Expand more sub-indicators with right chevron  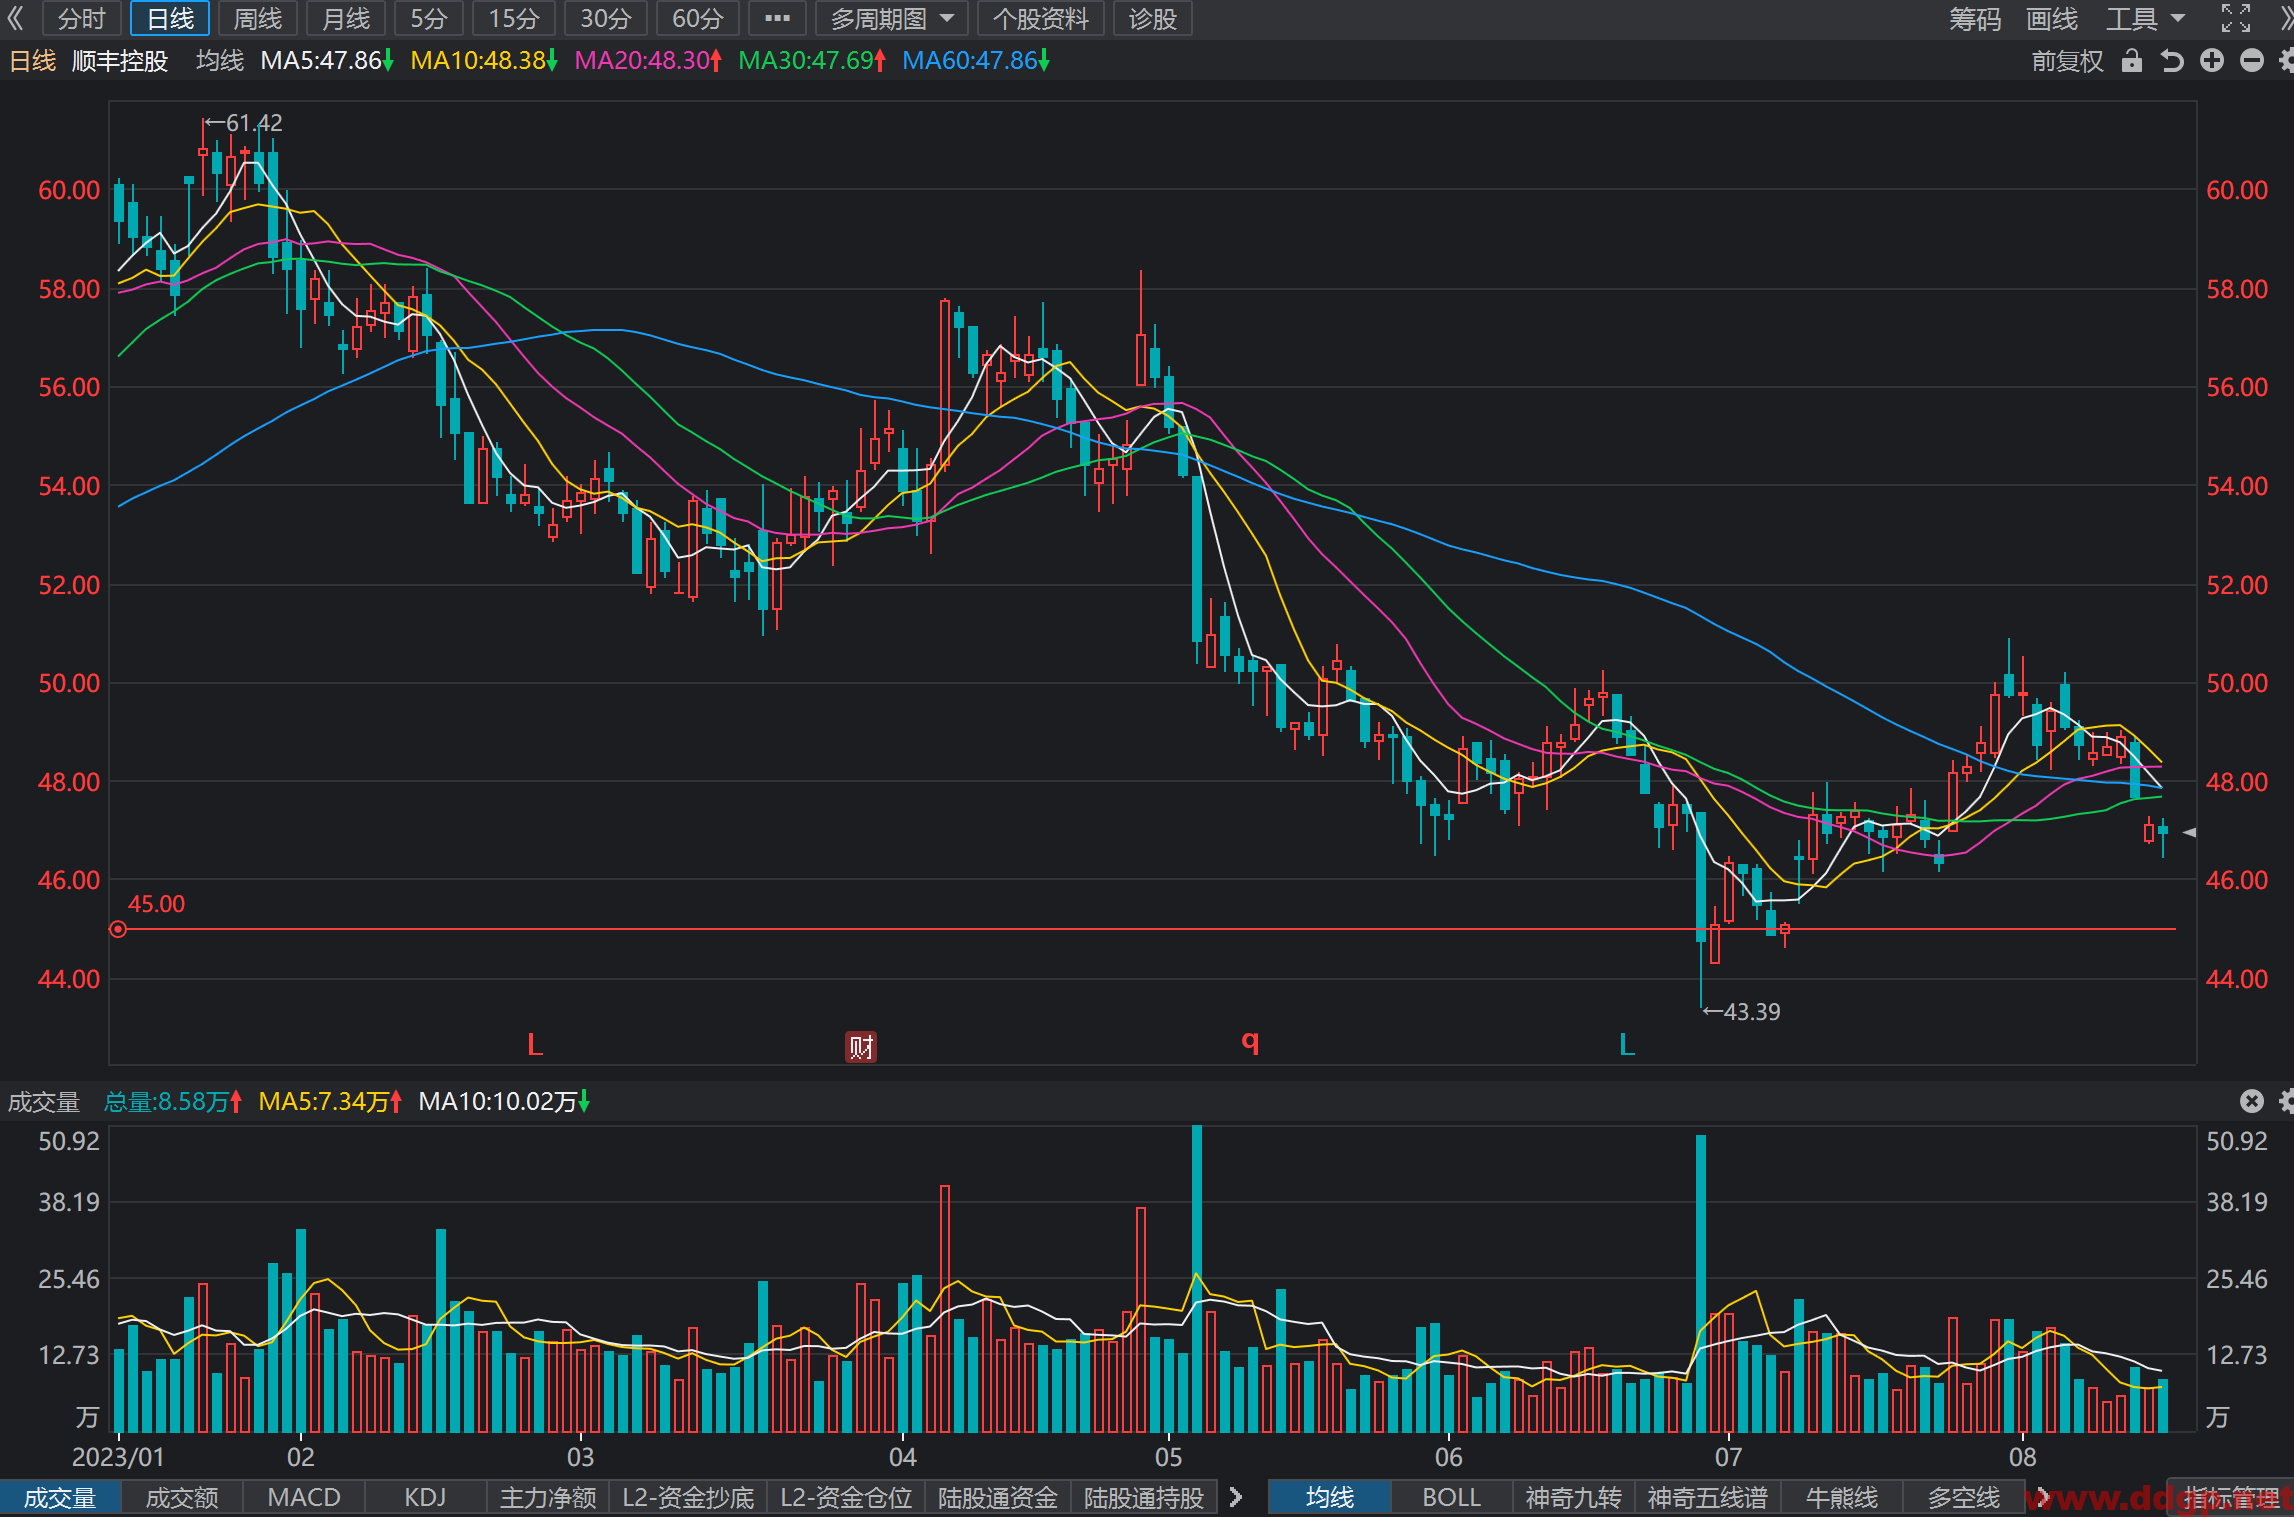click(1236, 1497)
